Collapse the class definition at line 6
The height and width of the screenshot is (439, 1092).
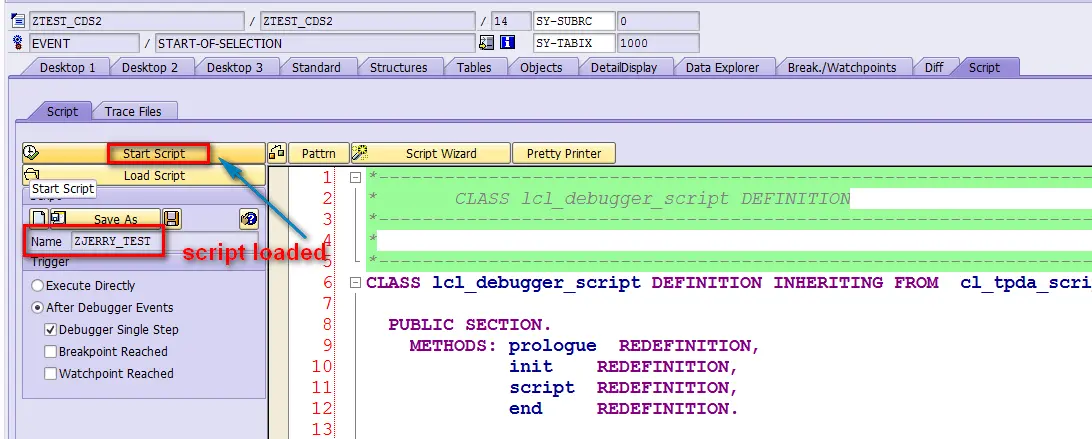[x=355, y=283]
